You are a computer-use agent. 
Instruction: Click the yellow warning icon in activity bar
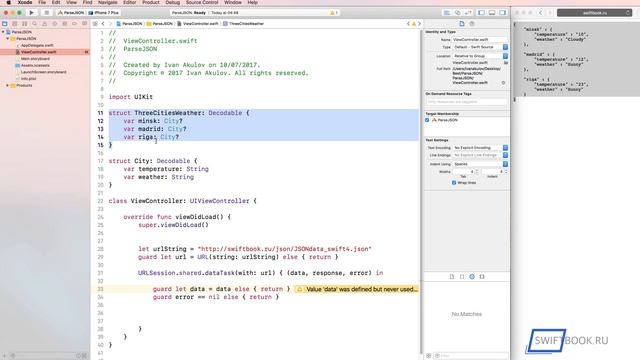pos(333,13)
